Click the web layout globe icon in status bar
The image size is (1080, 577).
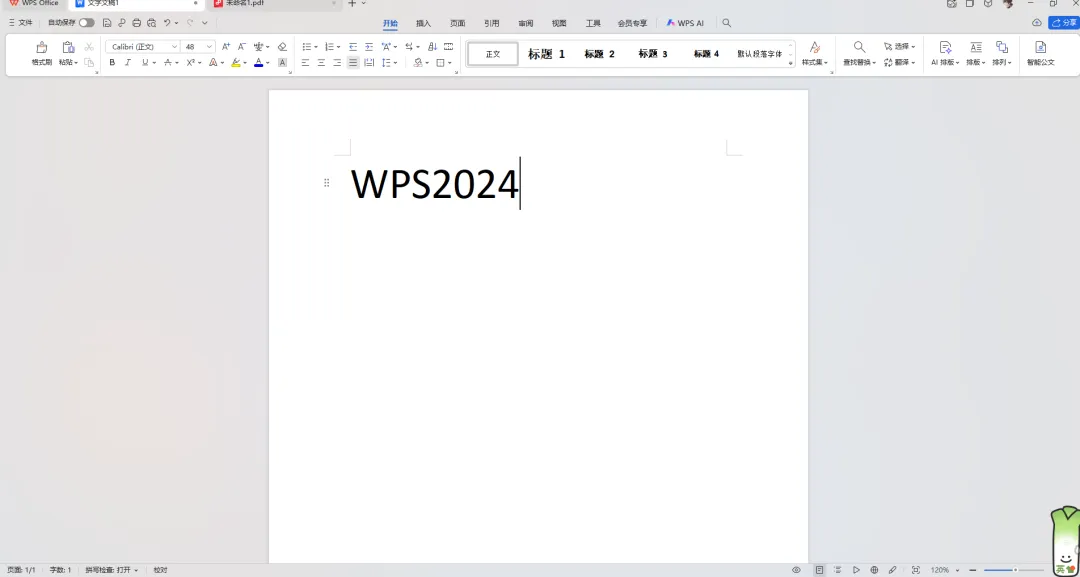click(x=874, y=570)
